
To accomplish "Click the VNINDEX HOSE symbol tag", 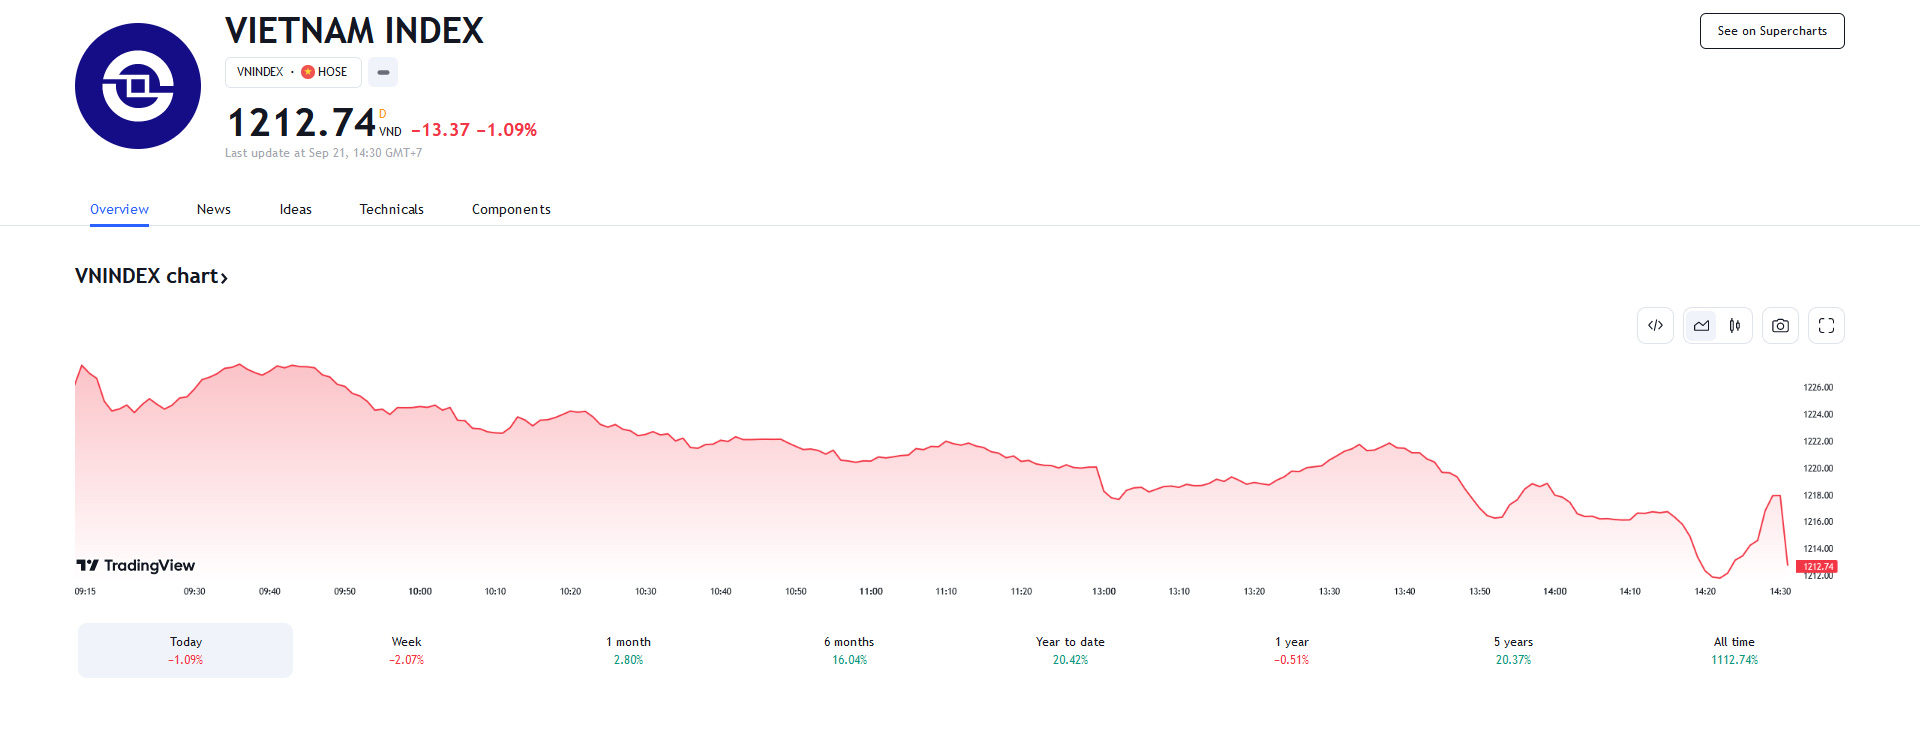I will (292, 72).
